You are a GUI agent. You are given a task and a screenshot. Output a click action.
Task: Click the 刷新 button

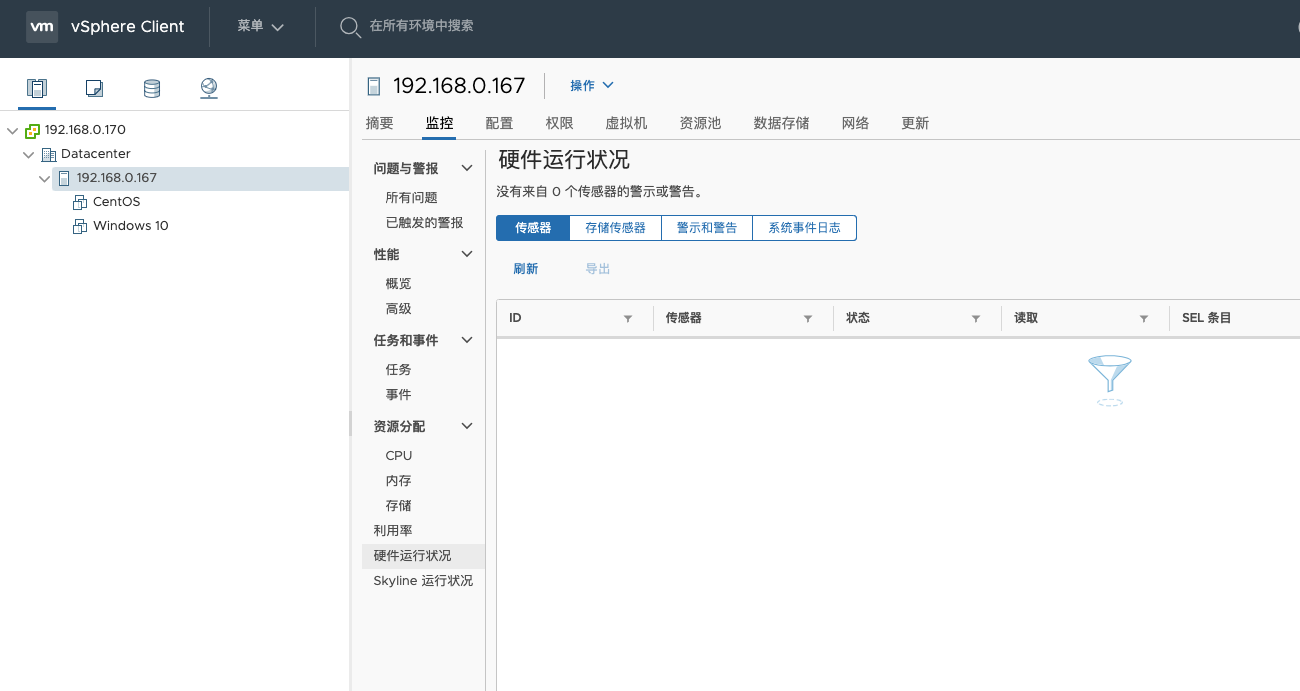(525, 269)
